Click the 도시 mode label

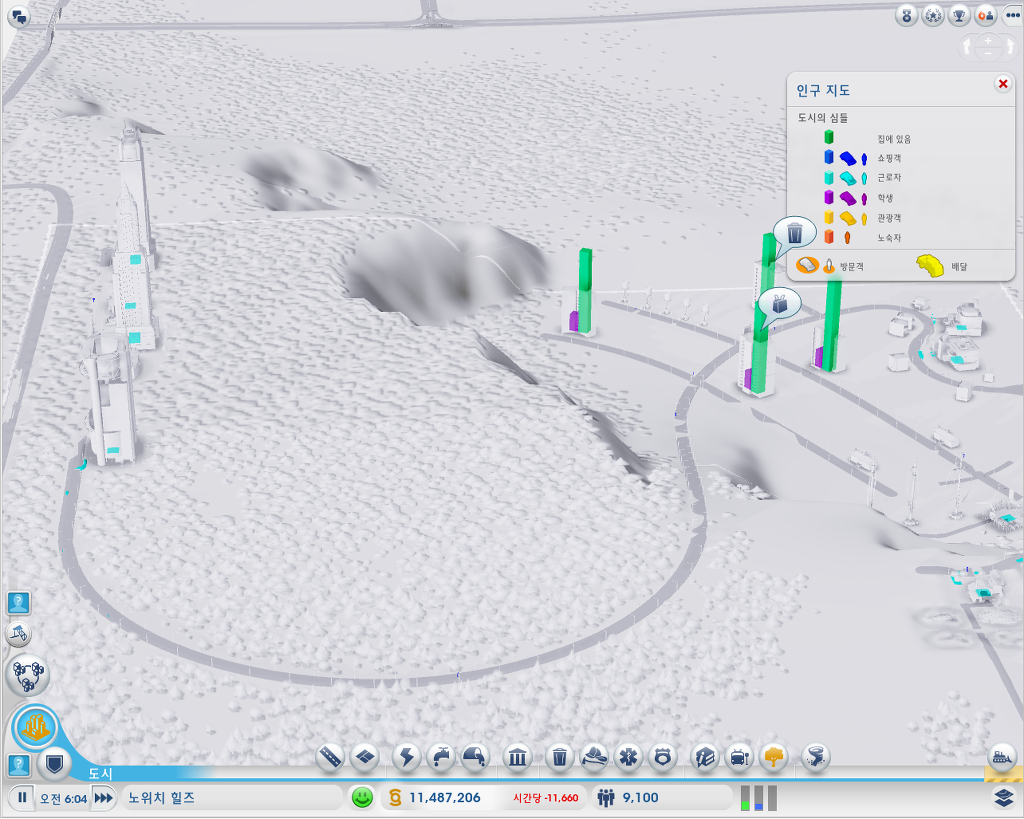click(x=101, y=773)
